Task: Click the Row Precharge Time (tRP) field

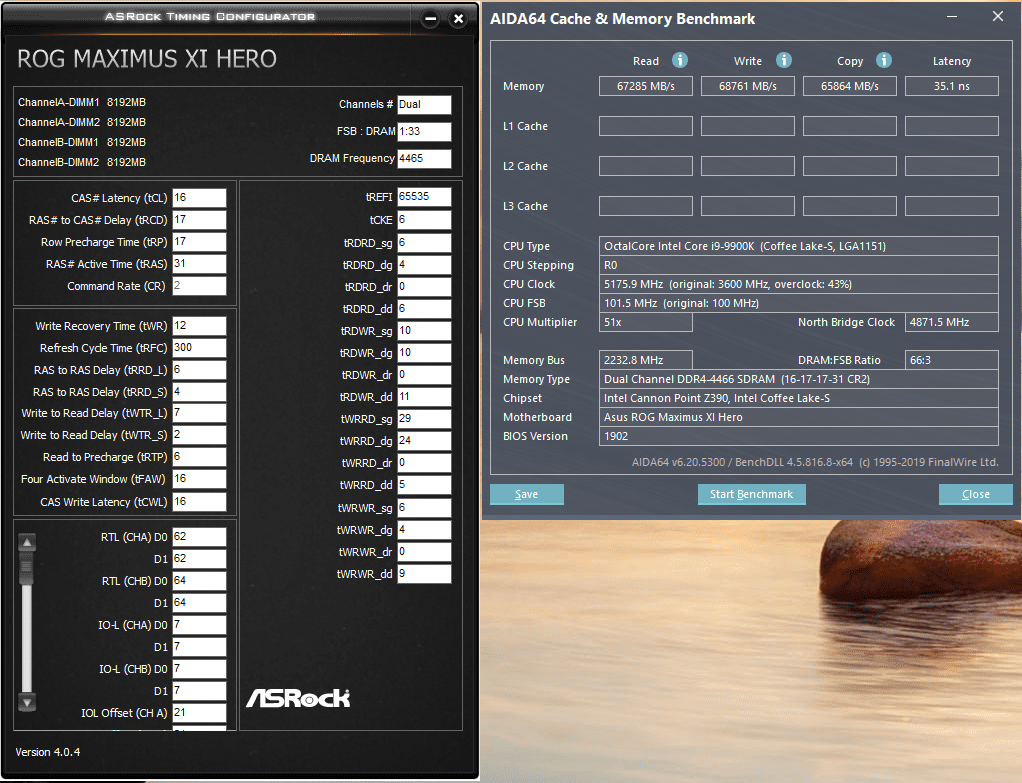Action: pos(199,242)
